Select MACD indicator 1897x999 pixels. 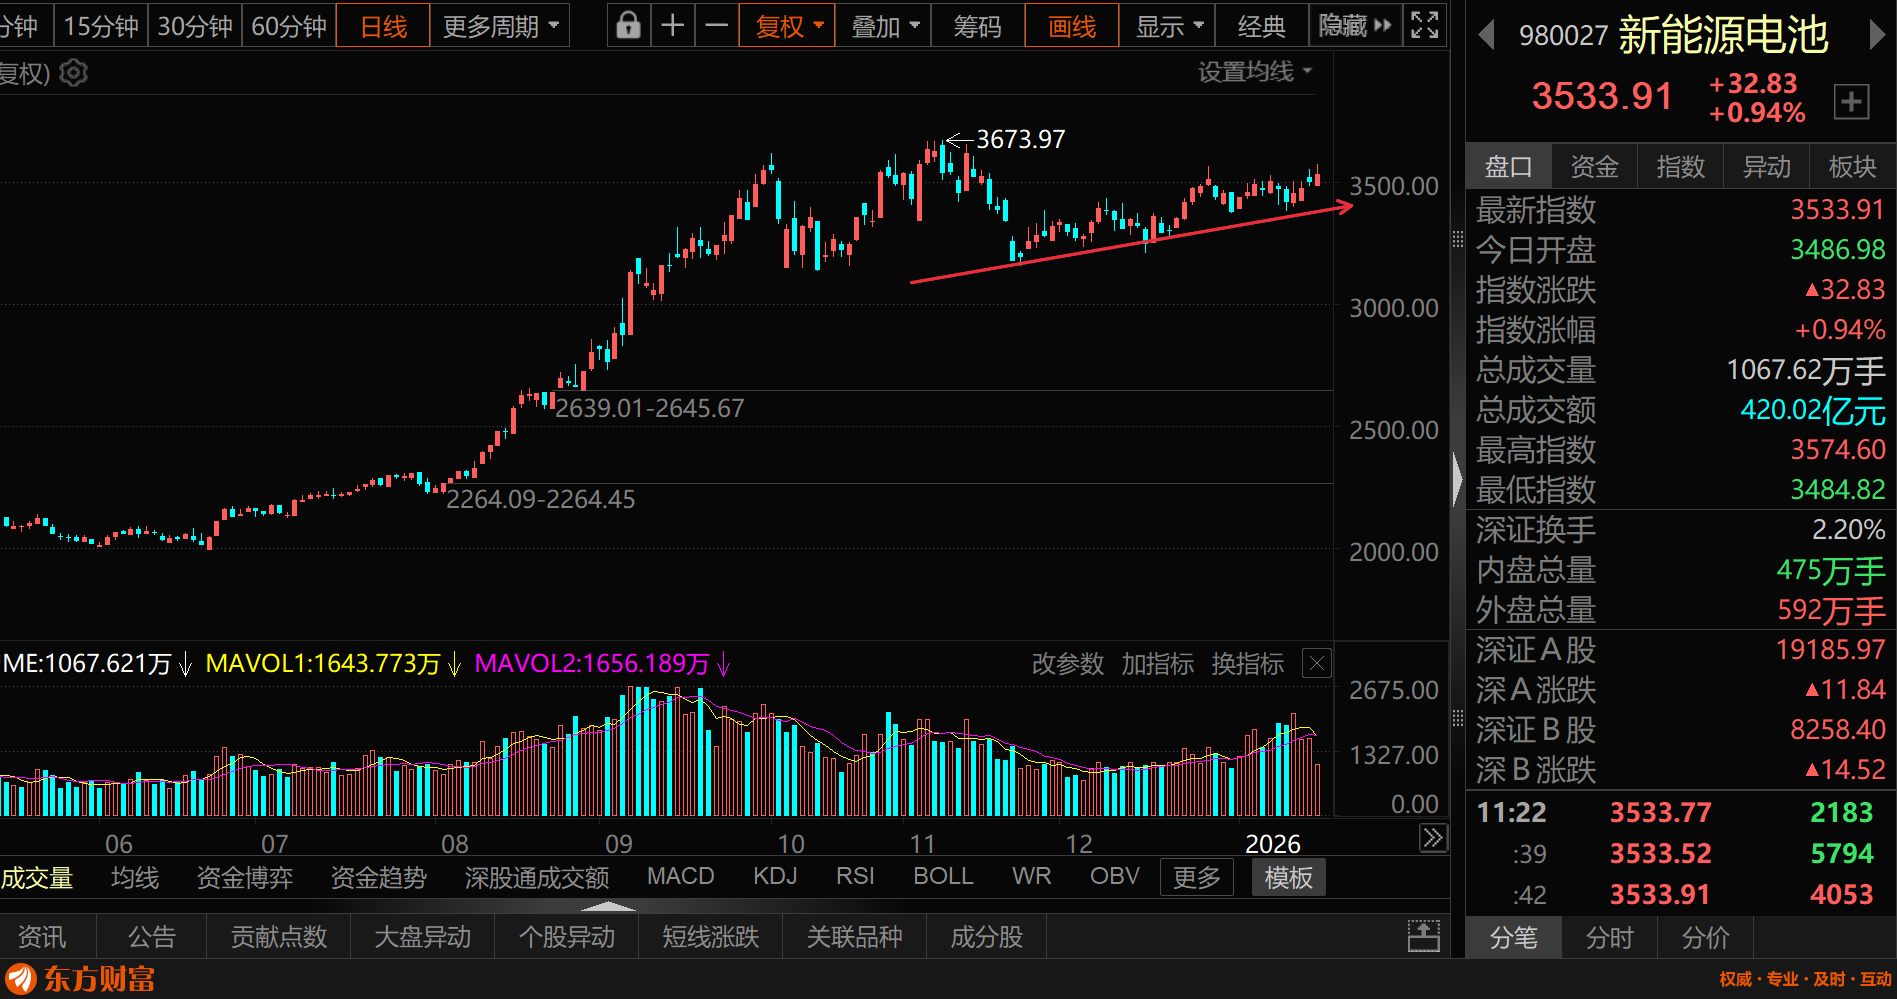tap(681, 876)
